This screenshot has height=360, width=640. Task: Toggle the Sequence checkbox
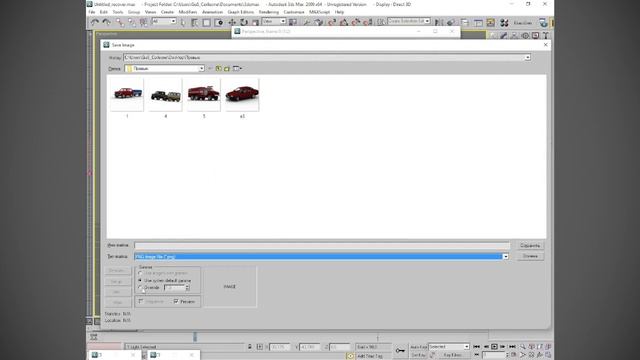click(x=141, y=301)
